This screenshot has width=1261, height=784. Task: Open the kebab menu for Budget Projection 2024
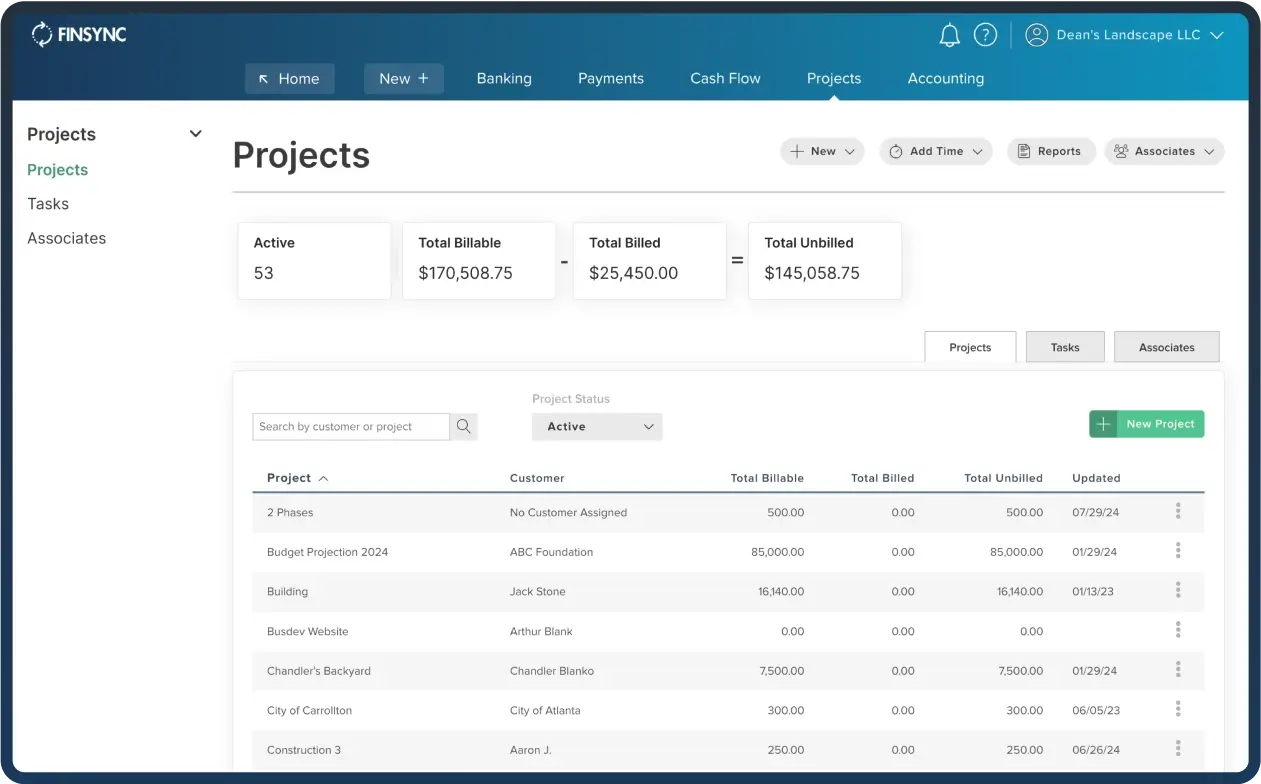pos(1178,551)
